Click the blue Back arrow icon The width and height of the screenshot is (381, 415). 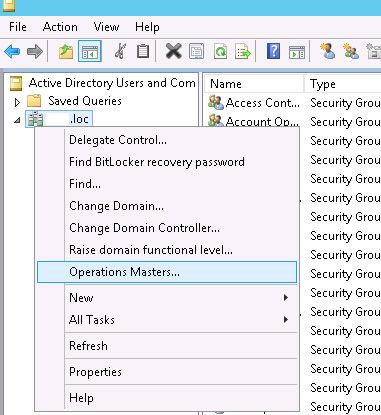pyautogui.click(x=12, y=52)
